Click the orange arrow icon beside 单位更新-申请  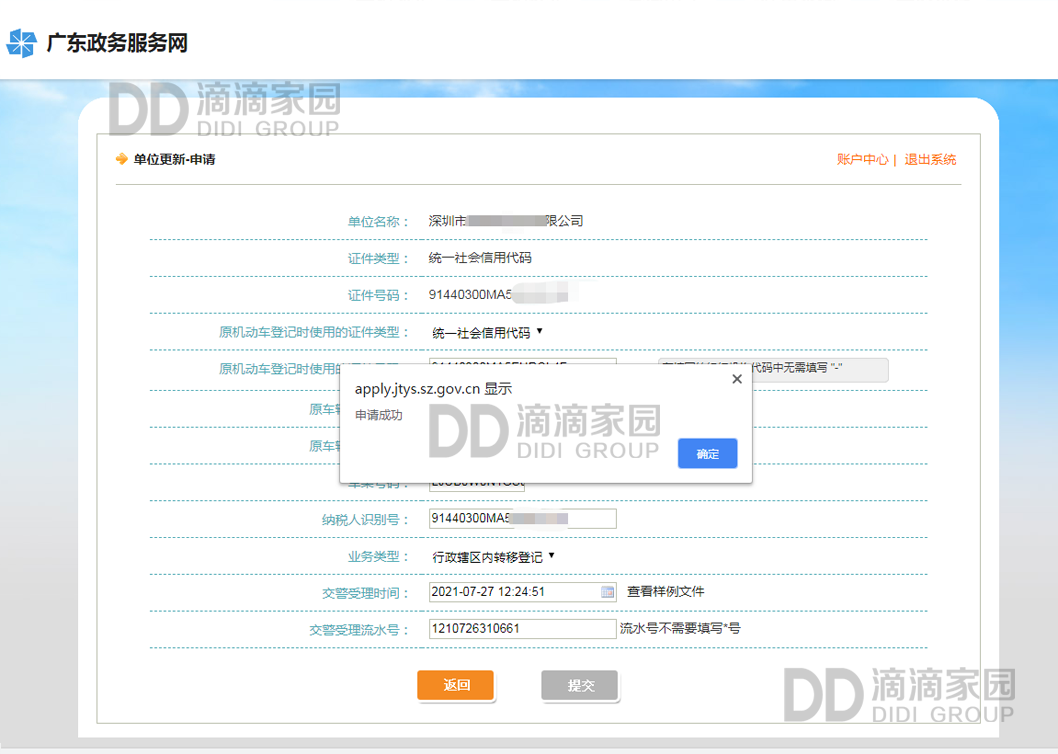coord(121,159)
